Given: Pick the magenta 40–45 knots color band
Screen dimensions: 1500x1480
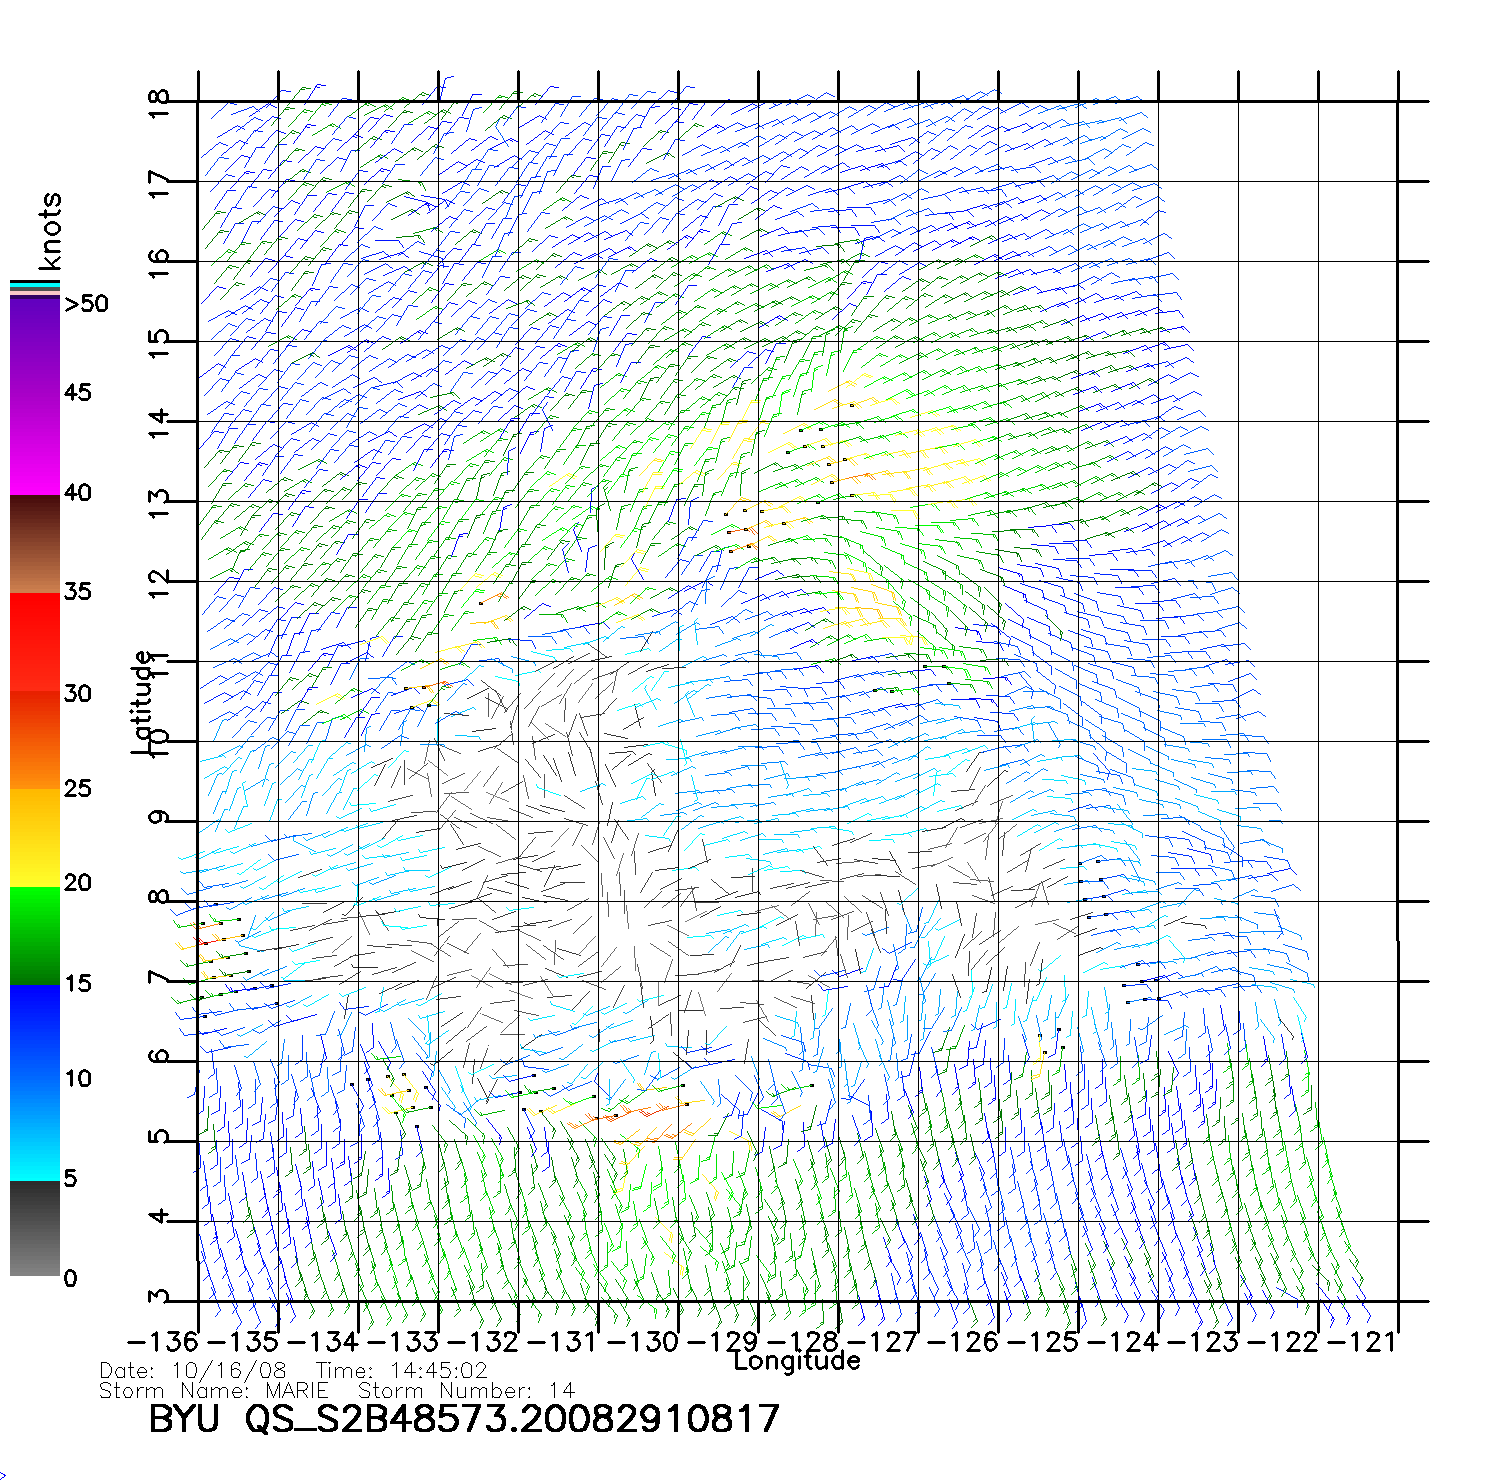Looking at the screenshot, I should point(34,445).
